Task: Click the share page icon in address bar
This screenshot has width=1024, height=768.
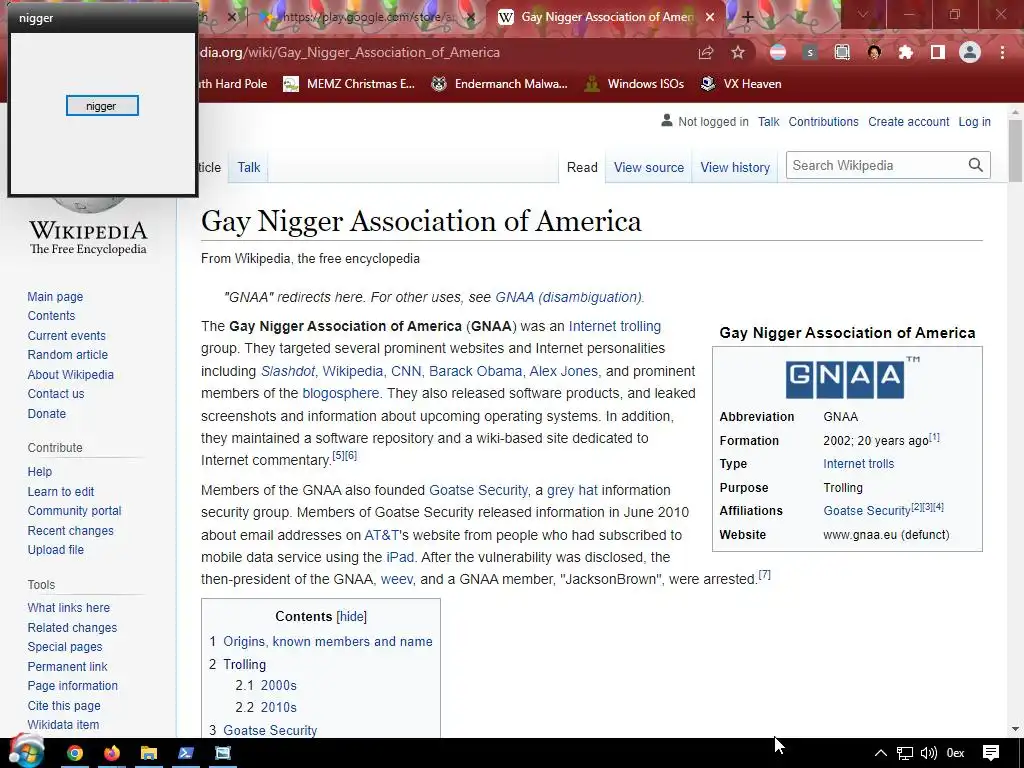Action: pos(705,53)
